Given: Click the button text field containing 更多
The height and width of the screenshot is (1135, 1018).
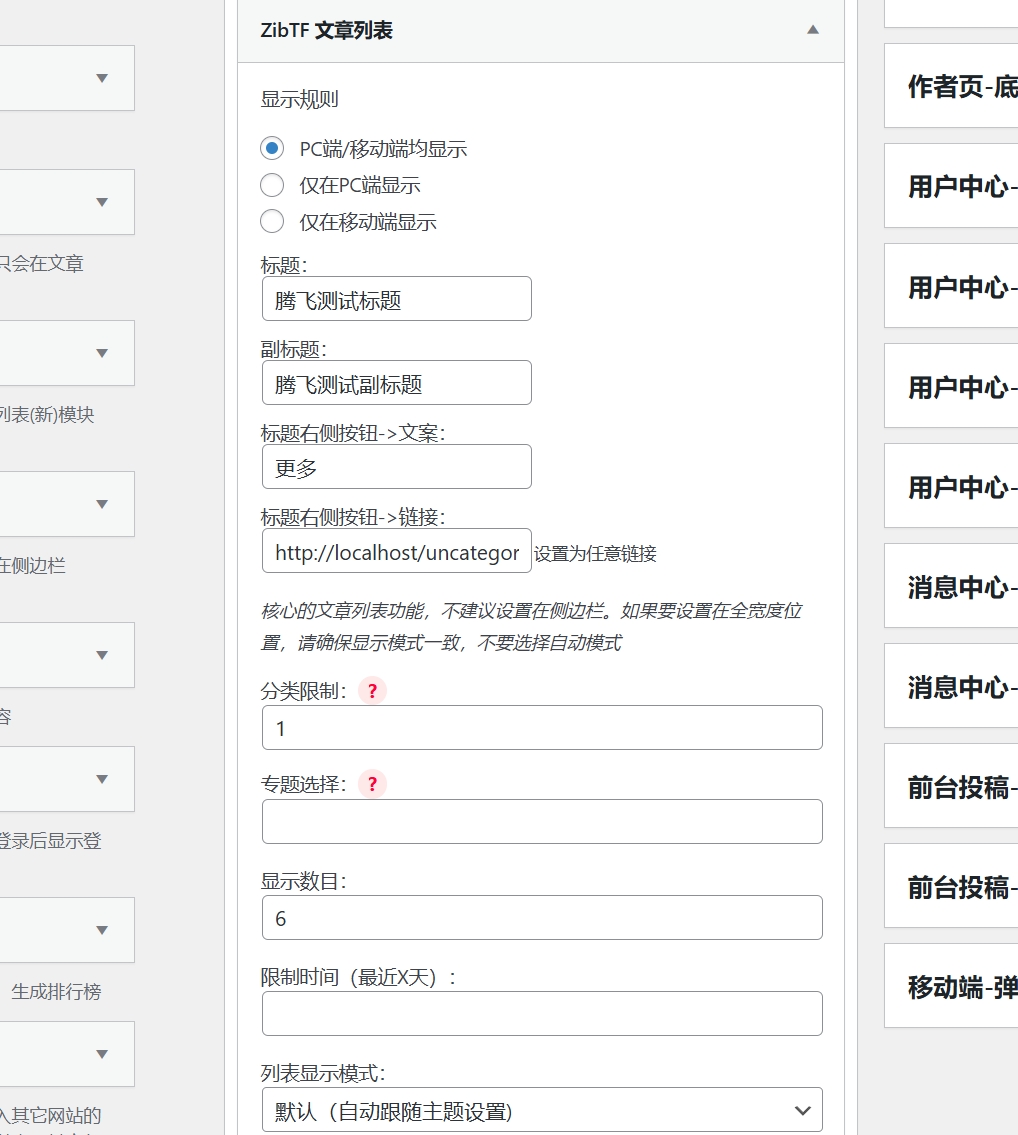Looking at the screenshot, I should tap(396, 466).
